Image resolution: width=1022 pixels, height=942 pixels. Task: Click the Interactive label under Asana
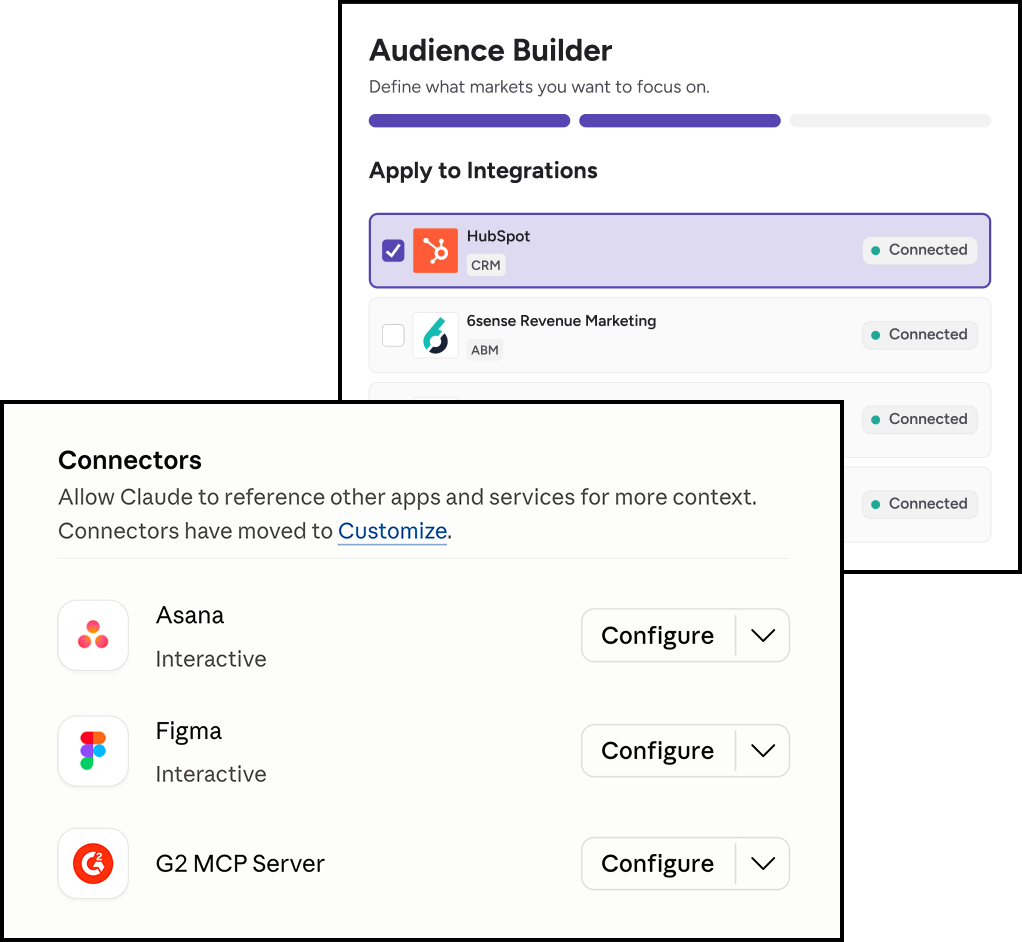pyautogui.click(x=211, y=658)
